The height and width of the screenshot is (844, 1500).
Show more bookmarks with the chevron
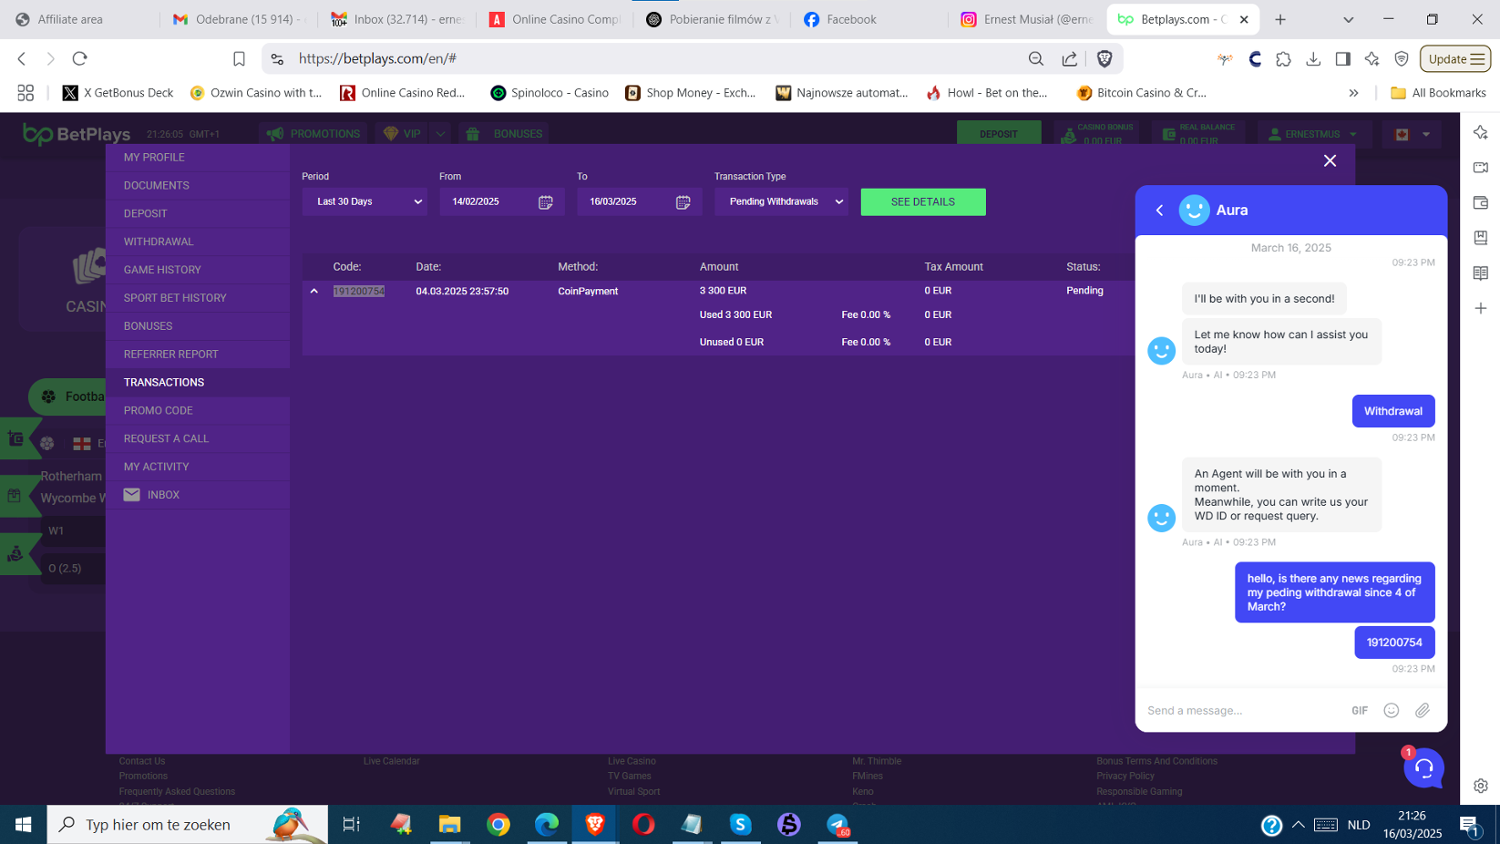1353,93
